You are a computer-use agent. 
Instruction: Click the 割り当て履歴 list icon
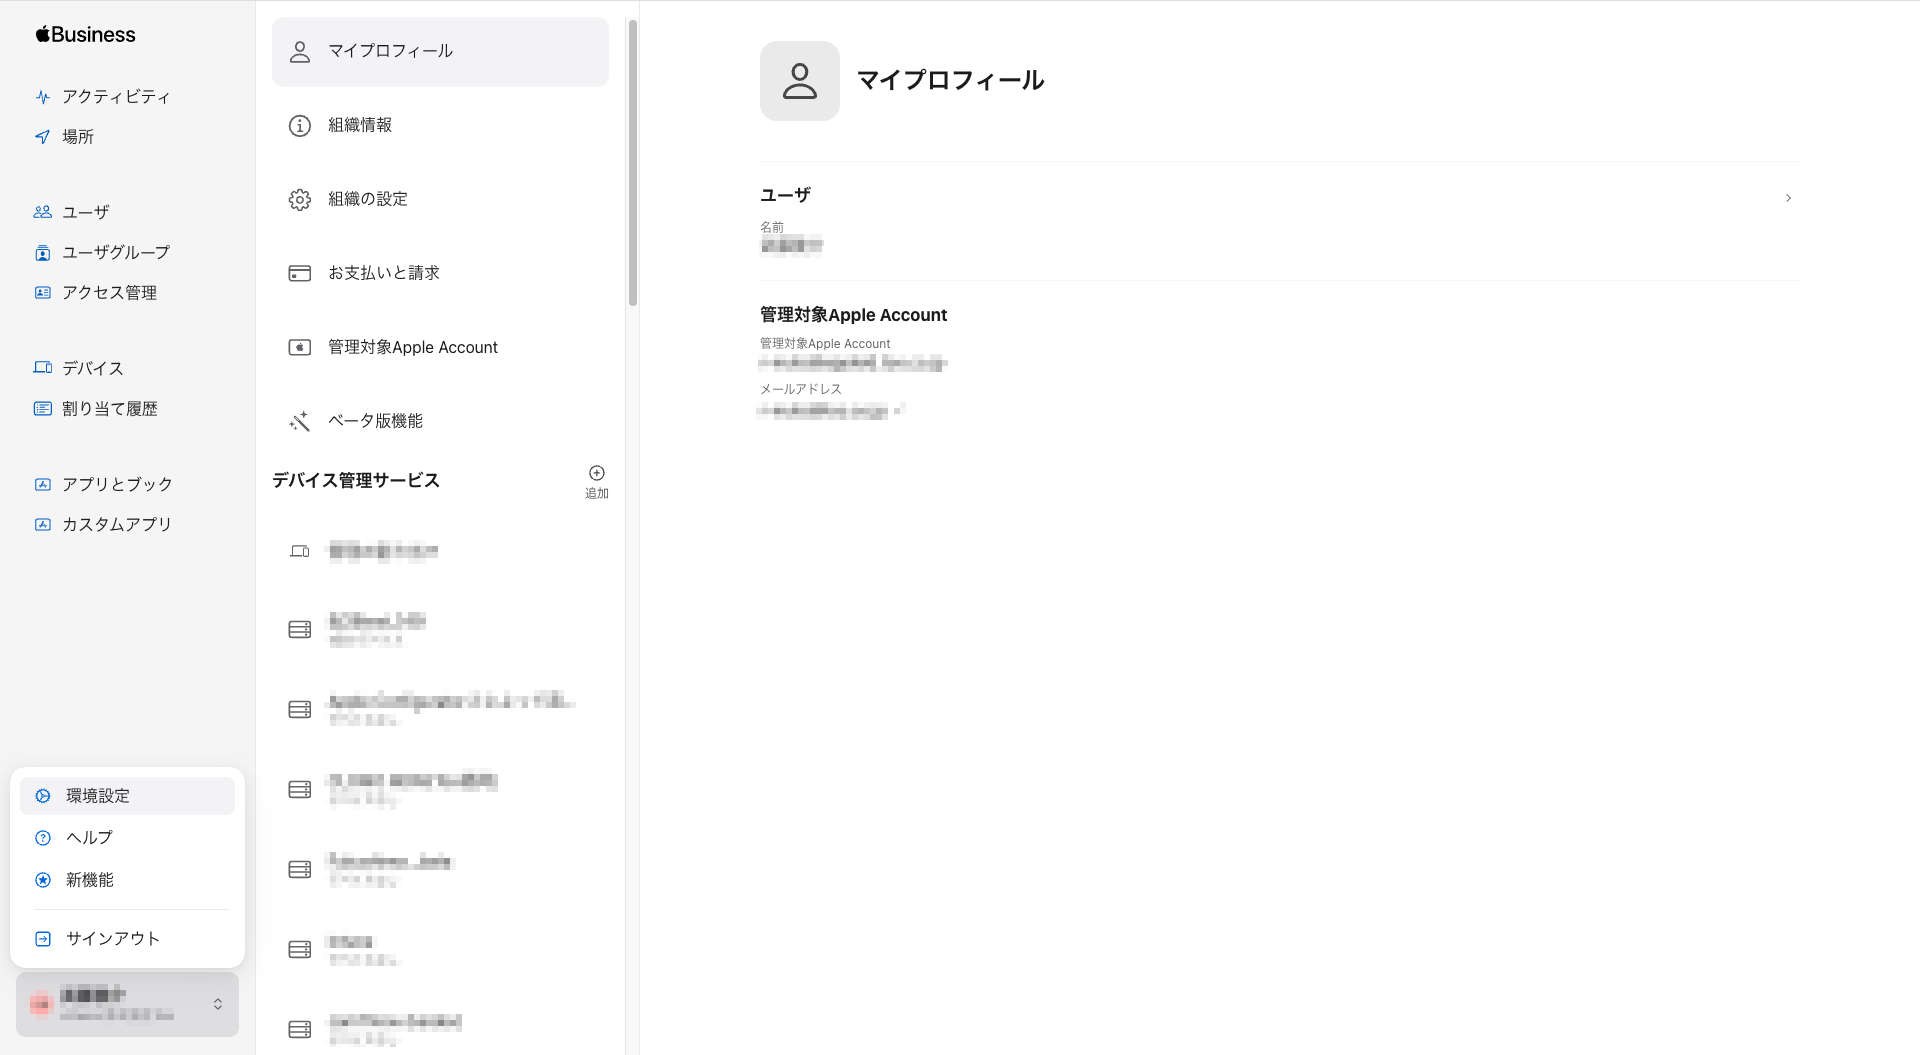coord(42,408)
